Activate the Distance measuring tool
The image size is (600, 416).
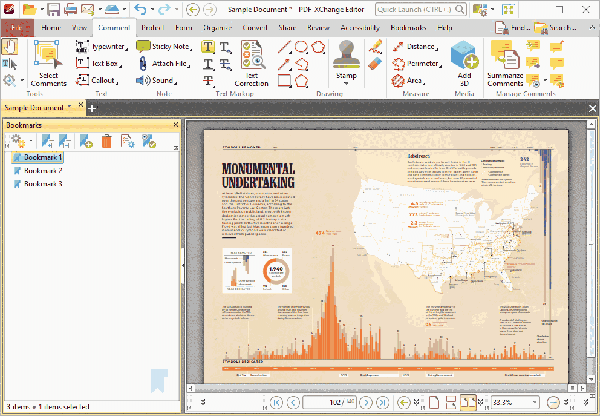tap(417, 46)
